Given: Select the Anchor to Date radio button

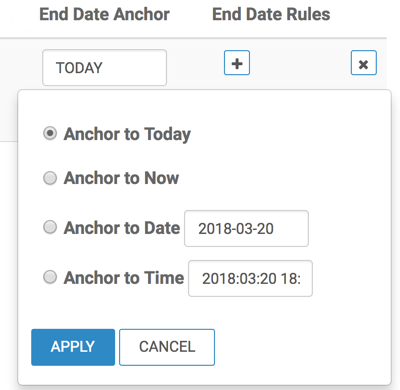Looking at the screenshot, I should pos(50,227).
